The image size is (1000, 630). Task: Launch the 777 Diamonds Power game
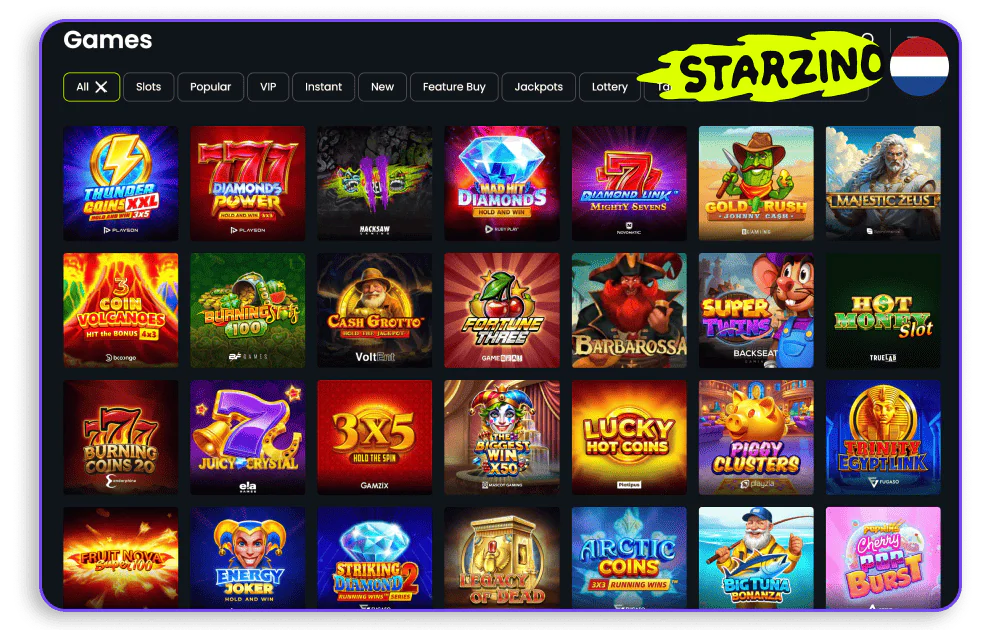pyautogui.click(x=247, y=183)
